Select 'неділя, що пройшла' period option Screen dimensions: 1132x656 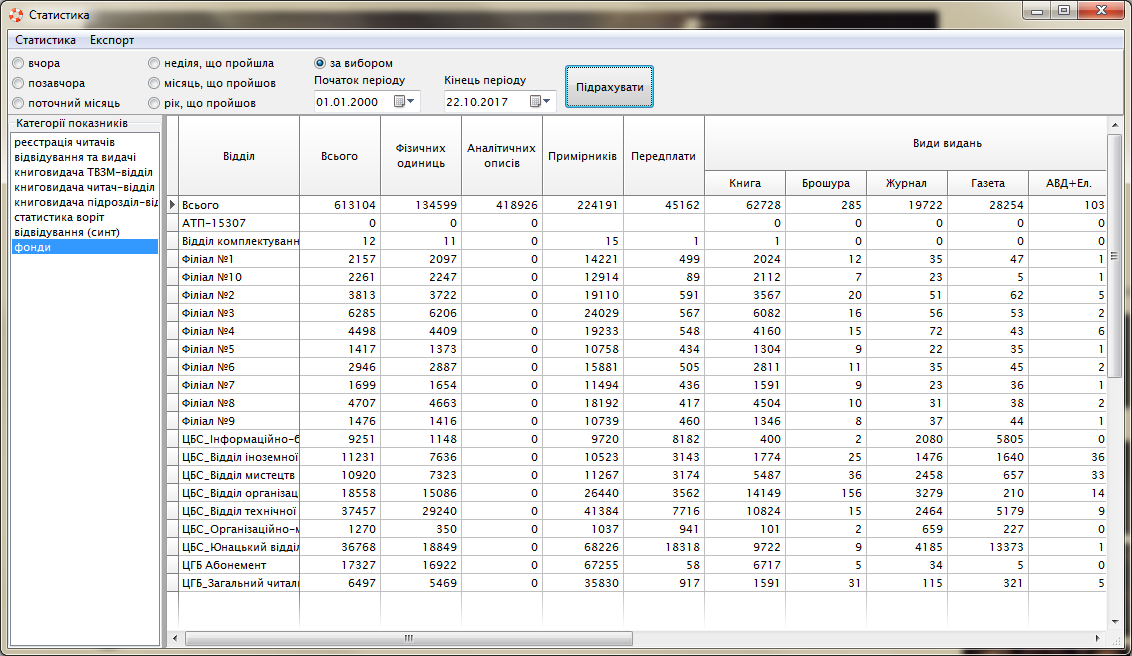[154, 63]
